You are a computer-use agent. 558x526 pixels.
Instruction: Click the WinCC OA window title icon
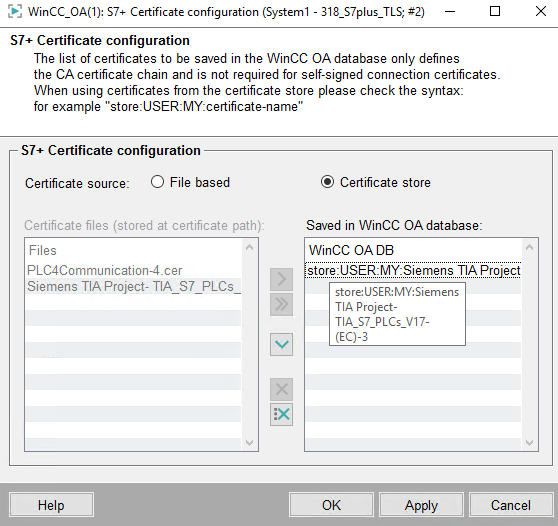point(15,12)
